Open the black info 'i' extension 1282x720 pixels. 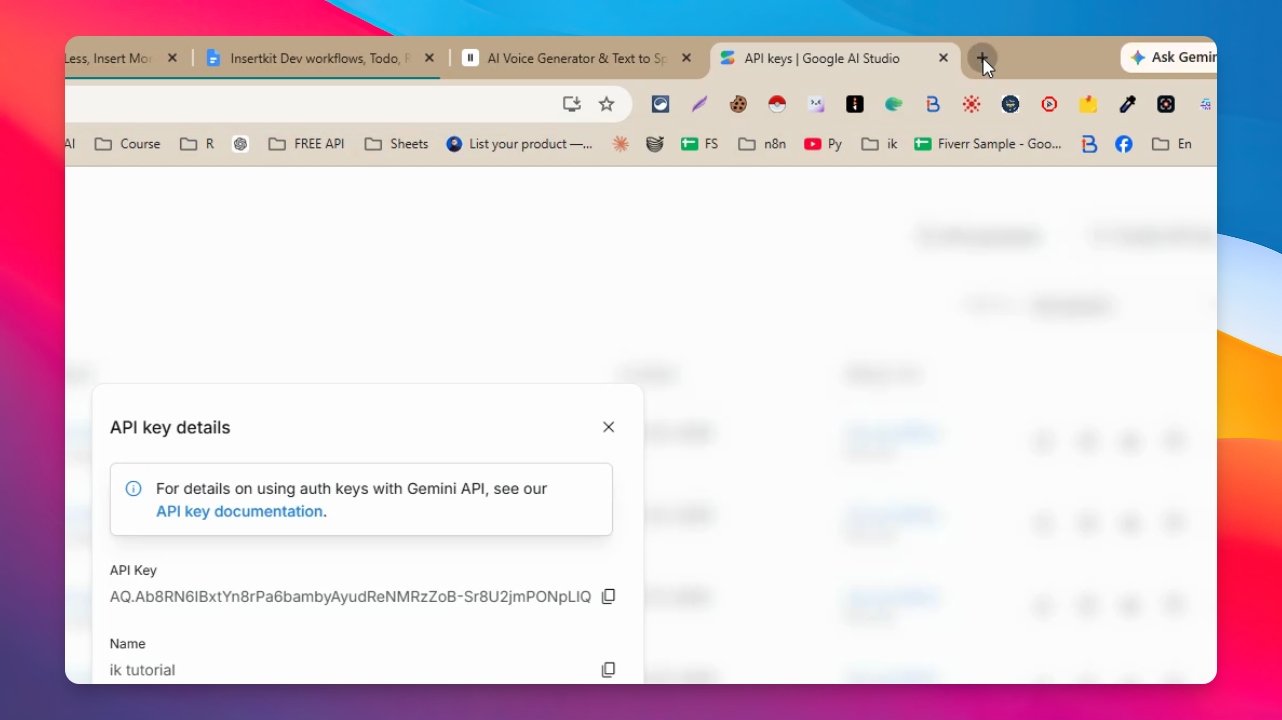tap(855, 104)
